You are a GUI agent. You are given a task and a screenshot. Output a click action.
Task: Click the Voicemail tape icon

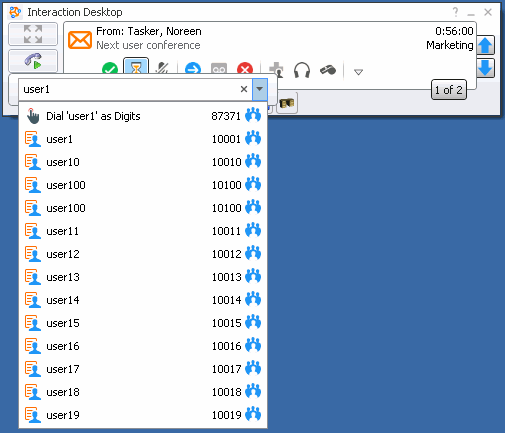(x=219, y=69)
